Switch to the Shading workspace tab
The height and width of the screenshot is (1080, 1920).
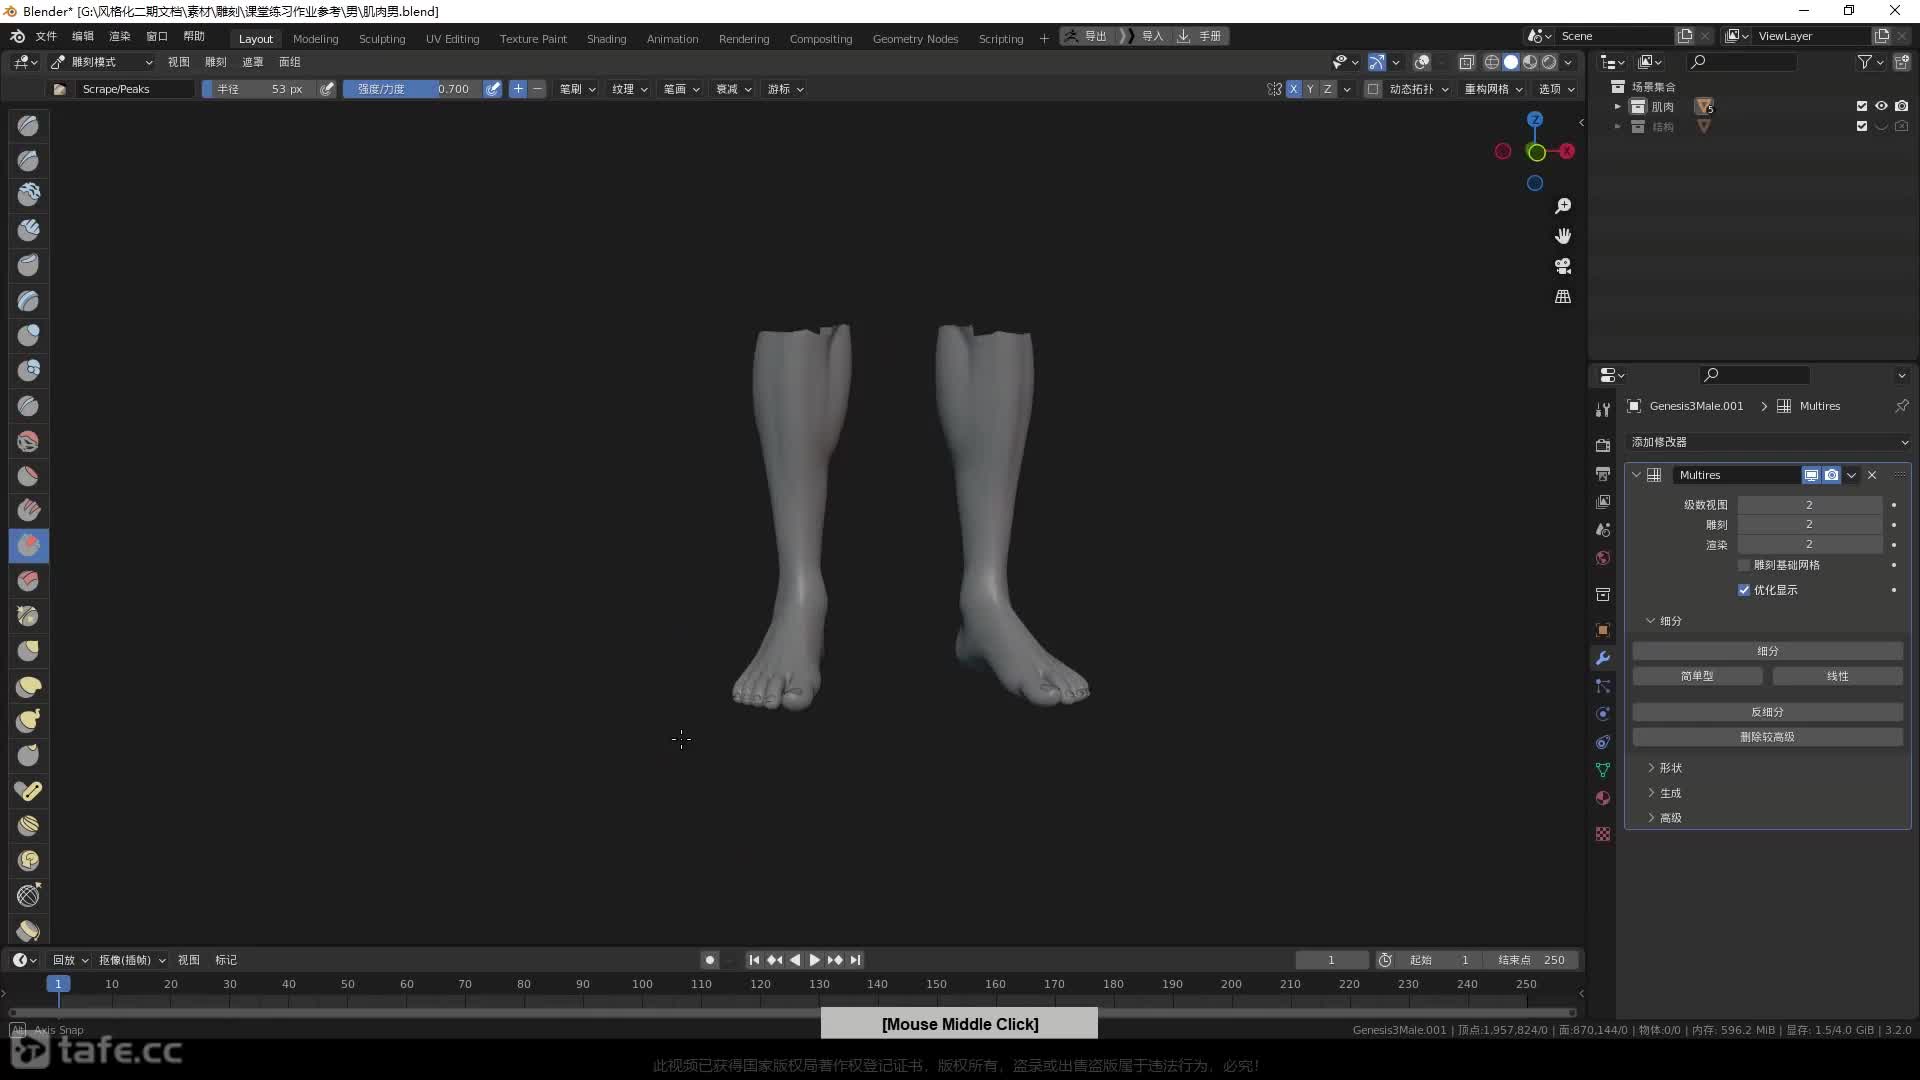coord(606,38)
